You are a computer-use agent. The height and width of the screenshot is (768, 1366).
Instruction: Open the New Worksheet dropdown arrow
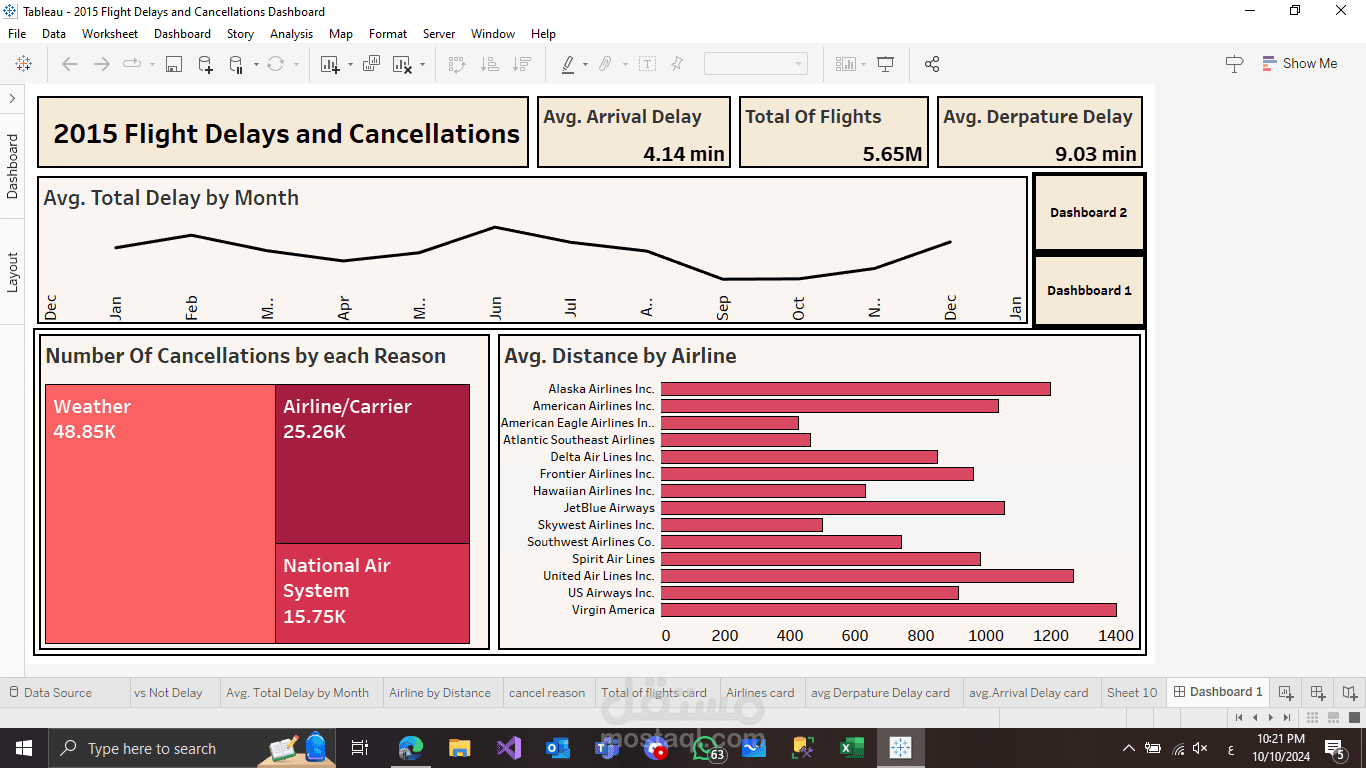click(350, 65)
